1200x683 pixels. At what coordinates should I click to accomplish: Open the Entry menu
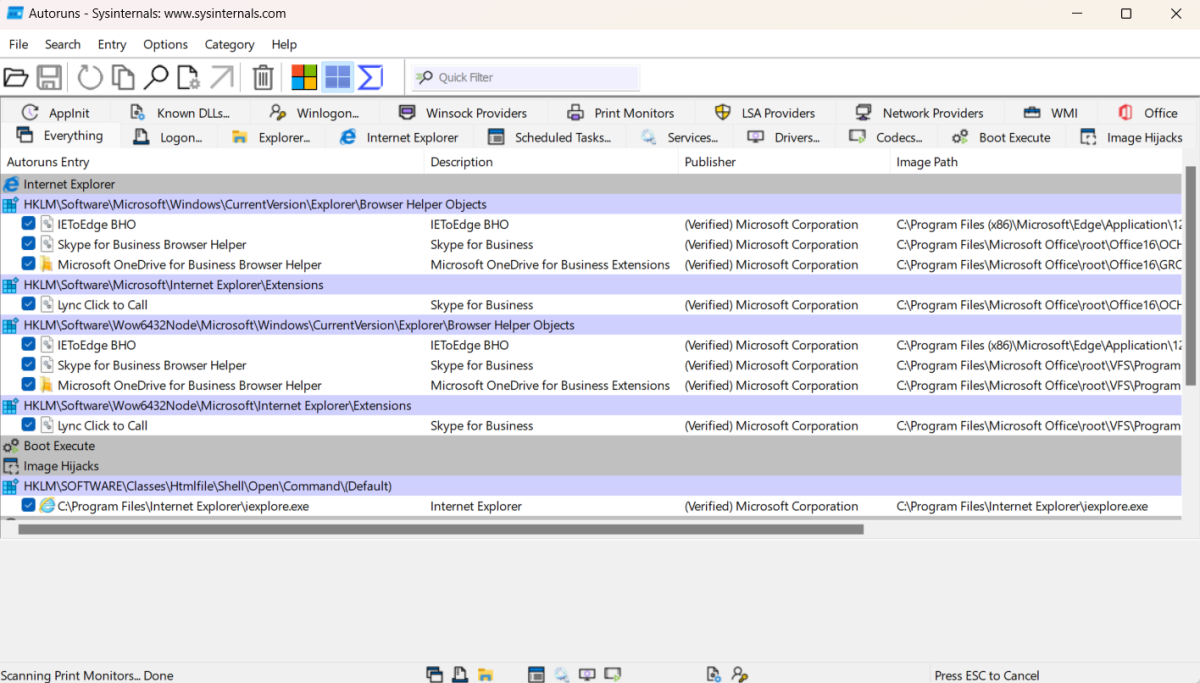112,44
